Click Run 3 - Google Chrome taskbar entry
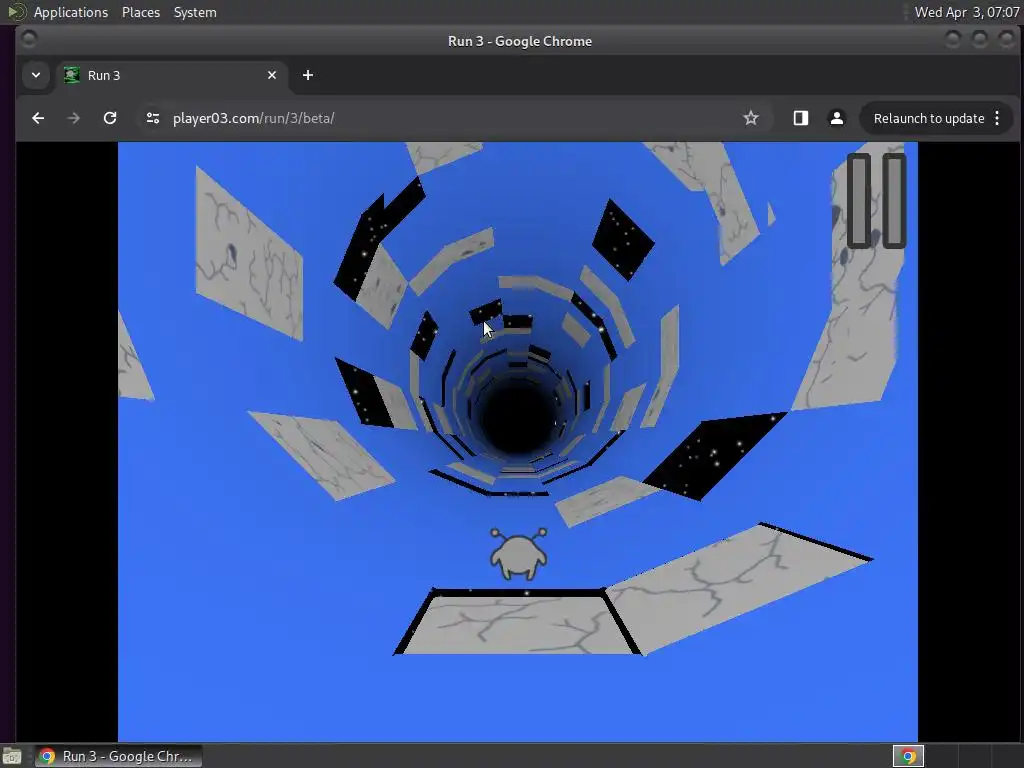 (x=118, y=756)
